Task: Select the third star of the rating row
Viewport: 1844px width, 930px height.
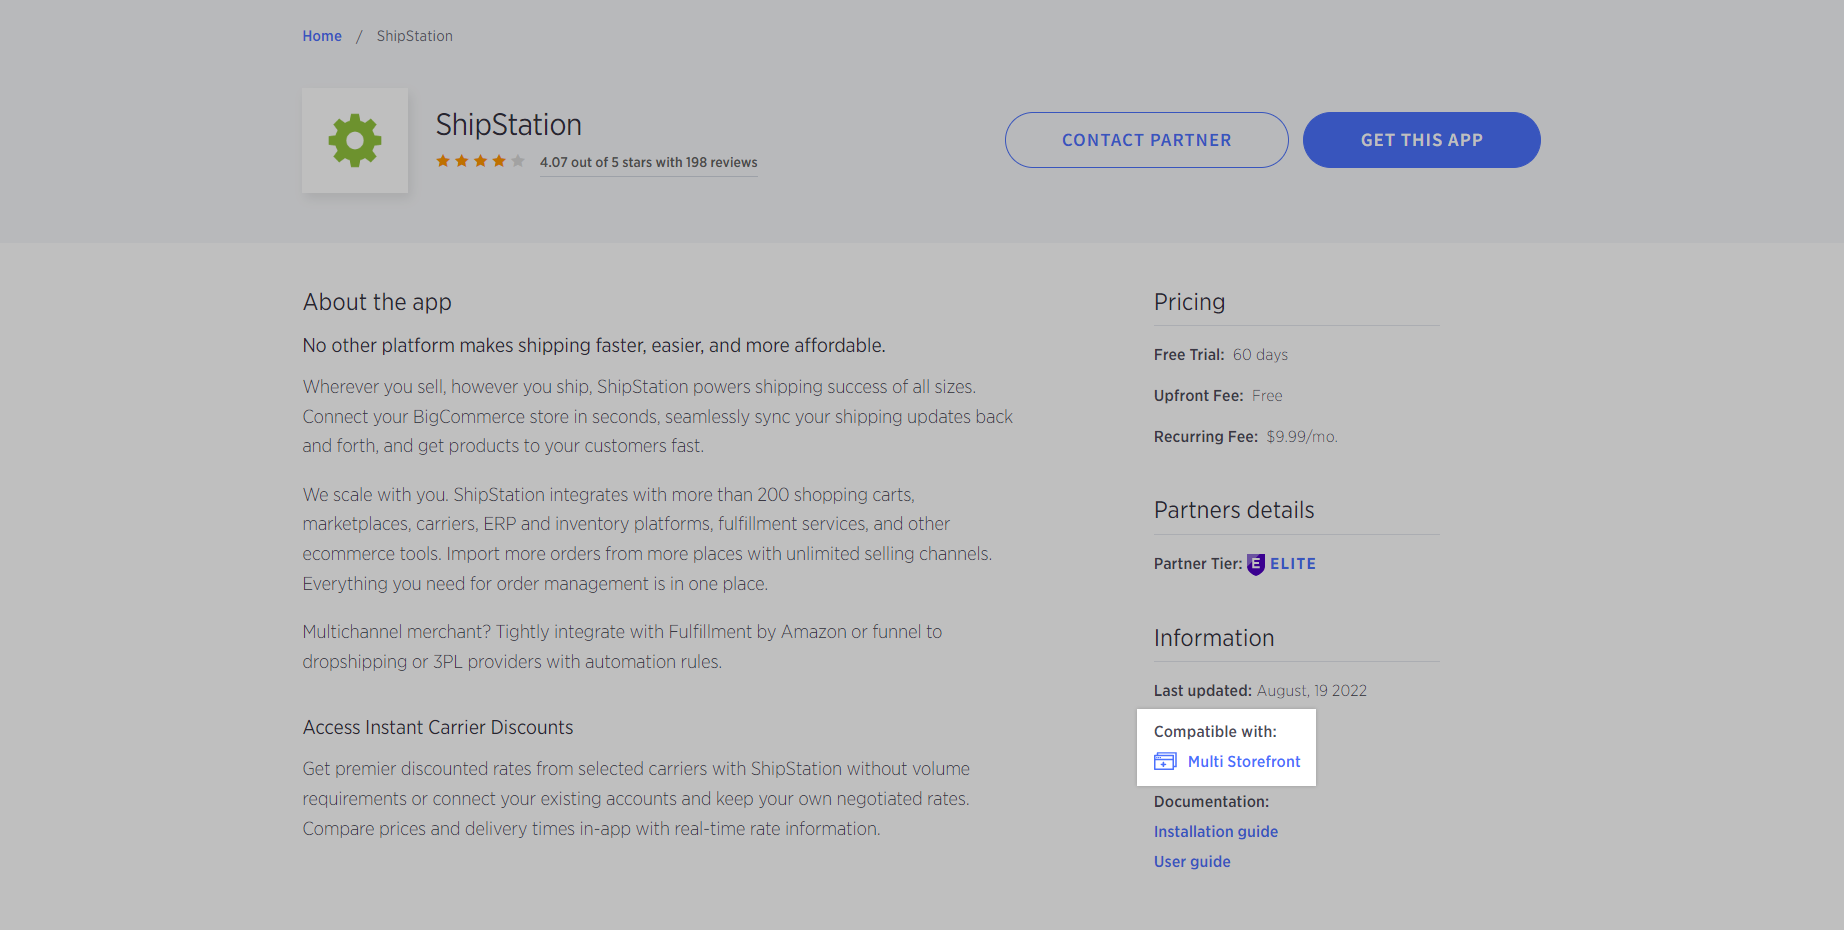Action: pos(481,160)
